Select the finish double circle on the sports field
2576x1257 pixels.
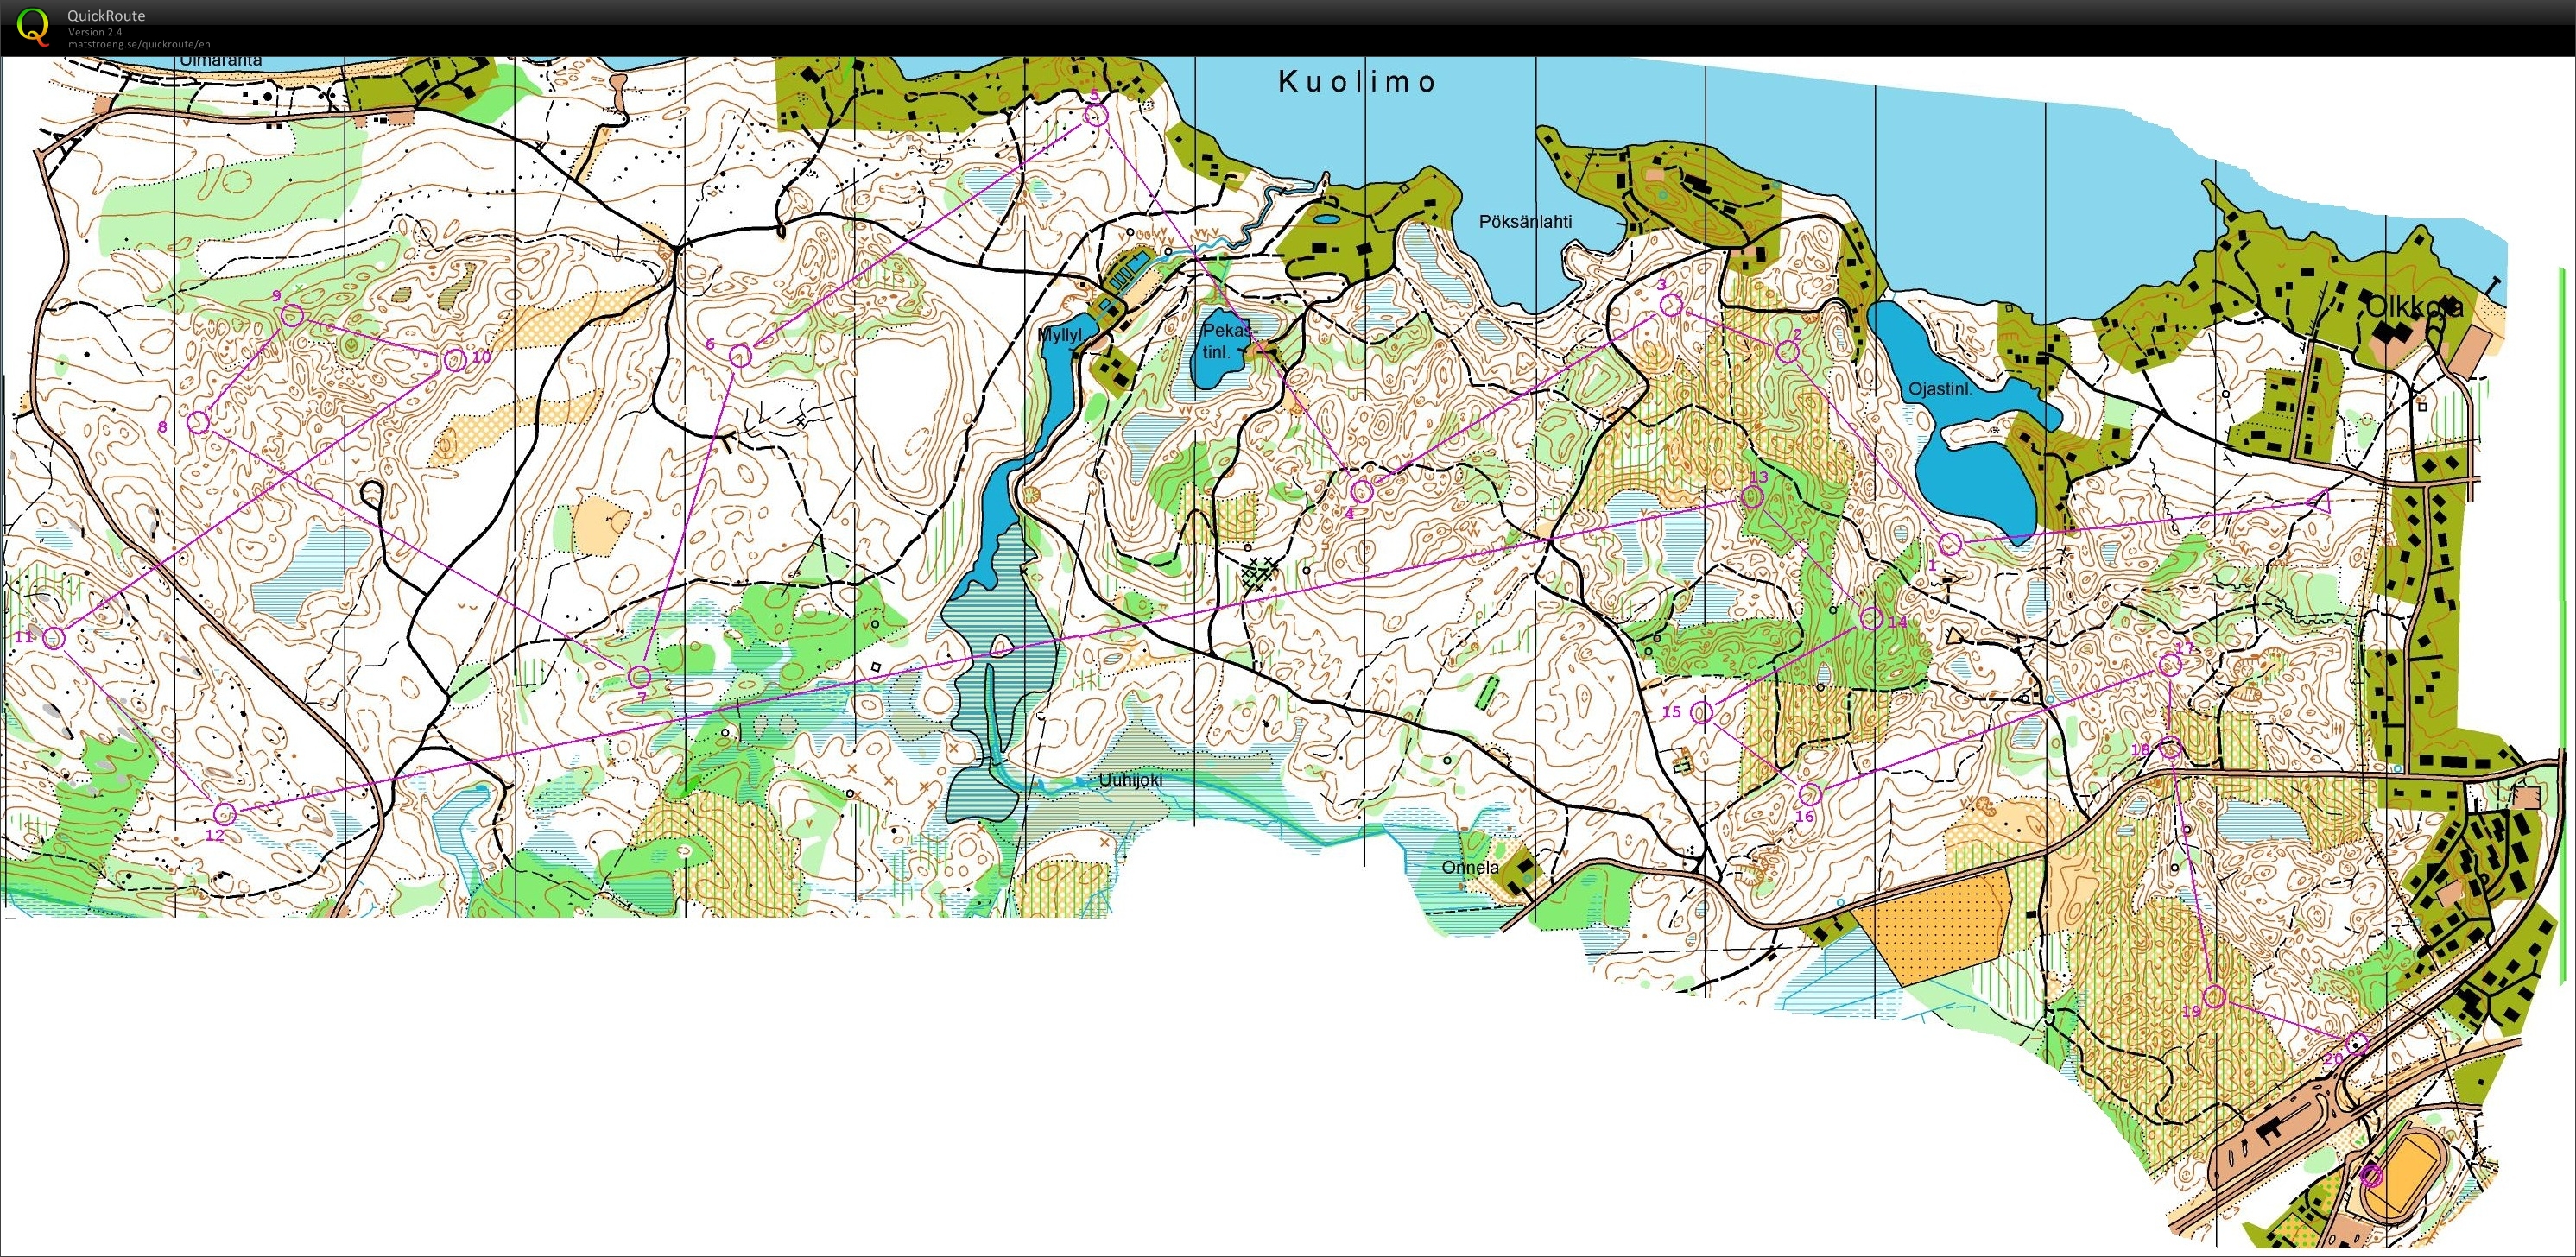(2371, 1176)
